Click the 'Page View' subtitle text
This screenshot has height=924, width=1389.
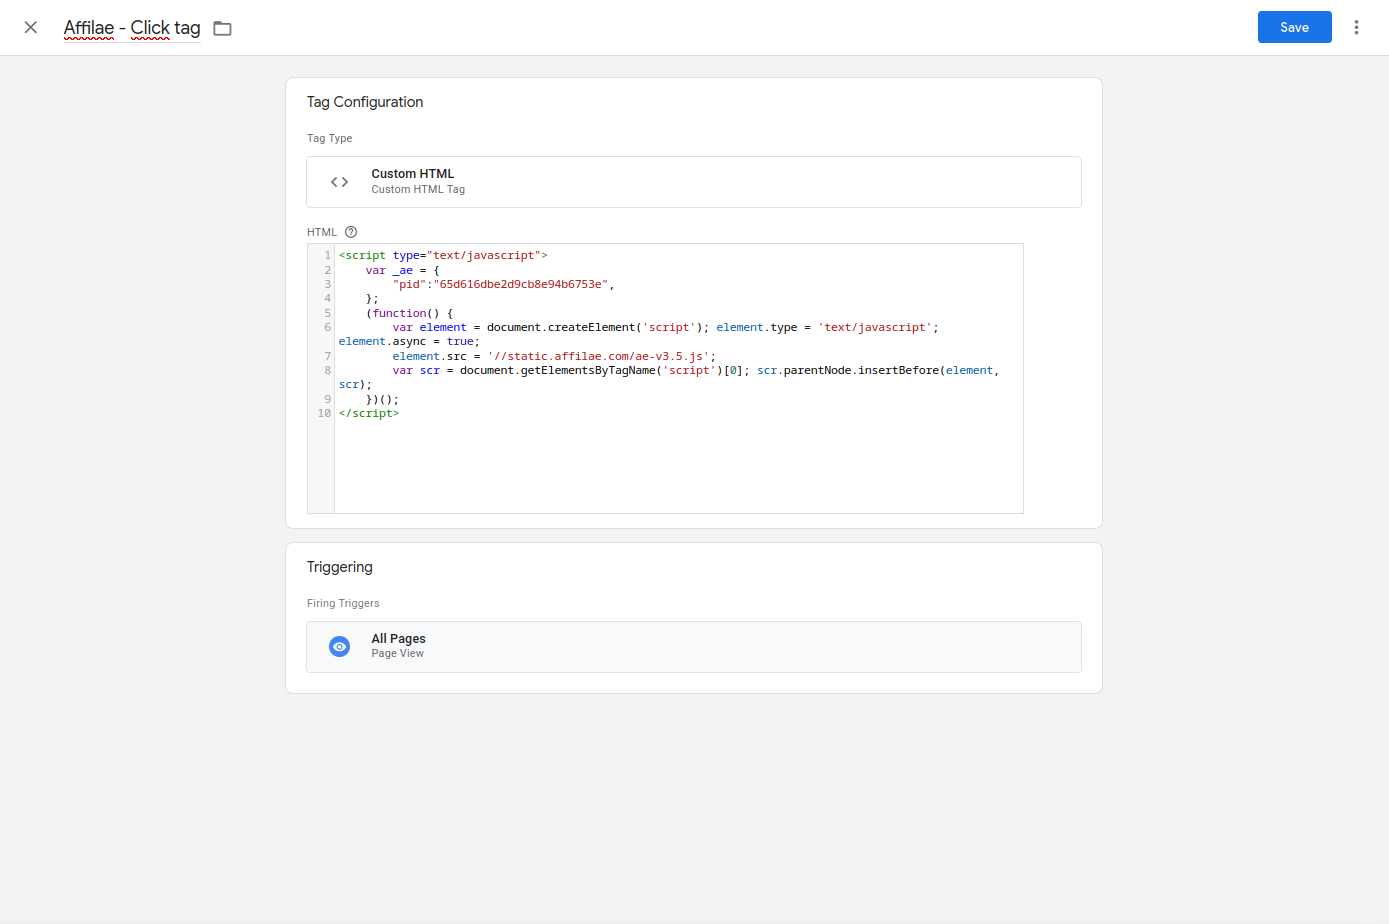398,654
